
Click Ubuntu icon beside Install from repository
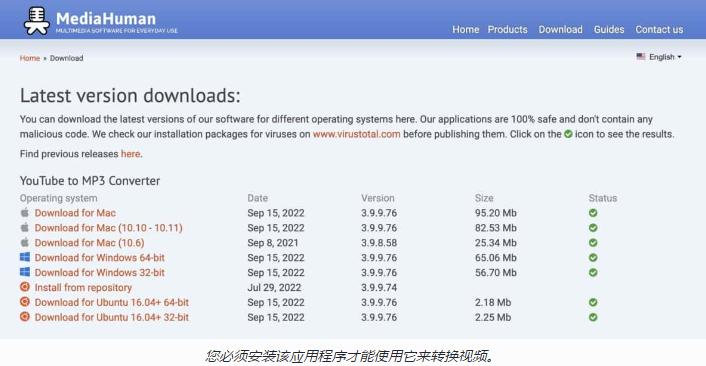[x=25, y=287]
